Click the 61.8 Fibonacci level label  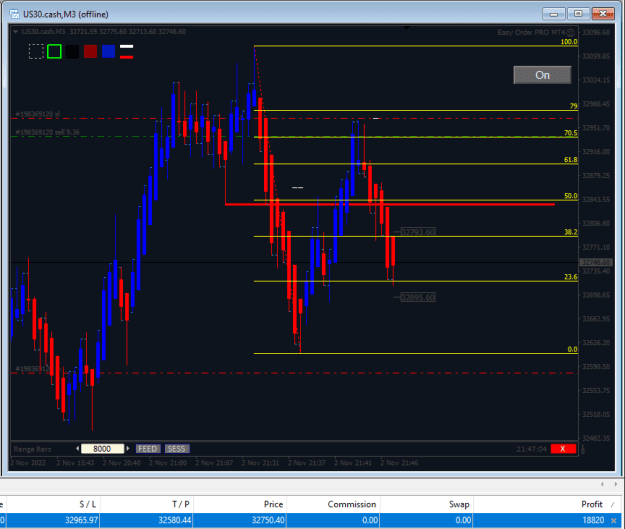[570, 159]
